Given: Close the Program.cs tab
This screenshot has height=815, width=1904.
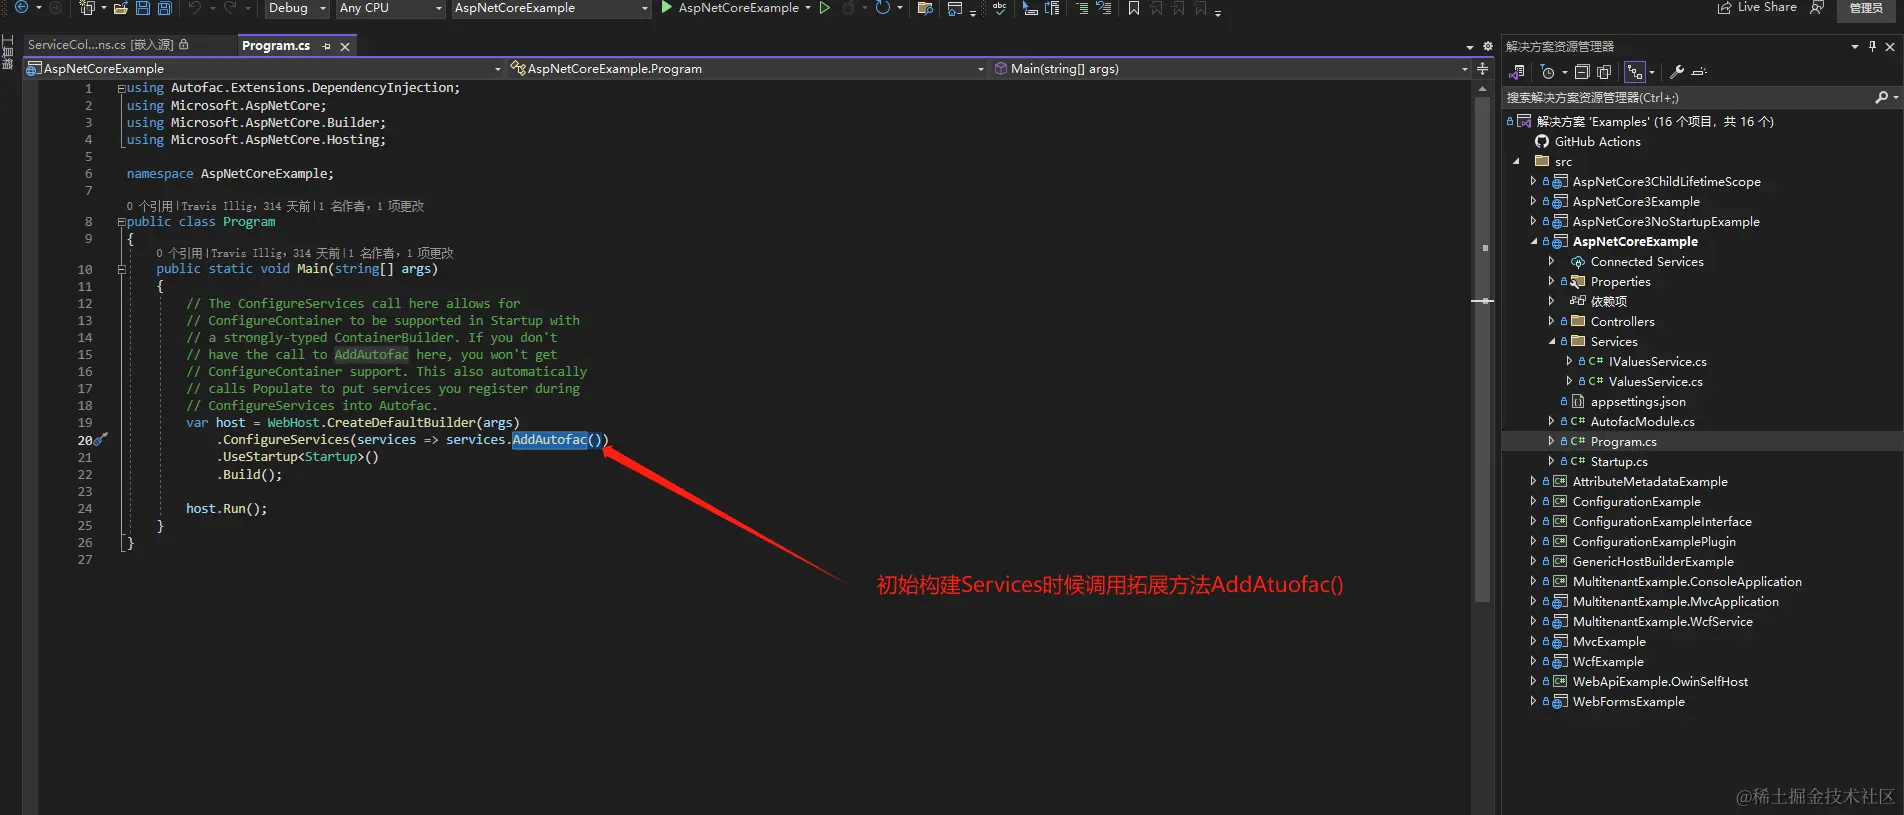Looking at the screenshot, I should pos(345,47).
